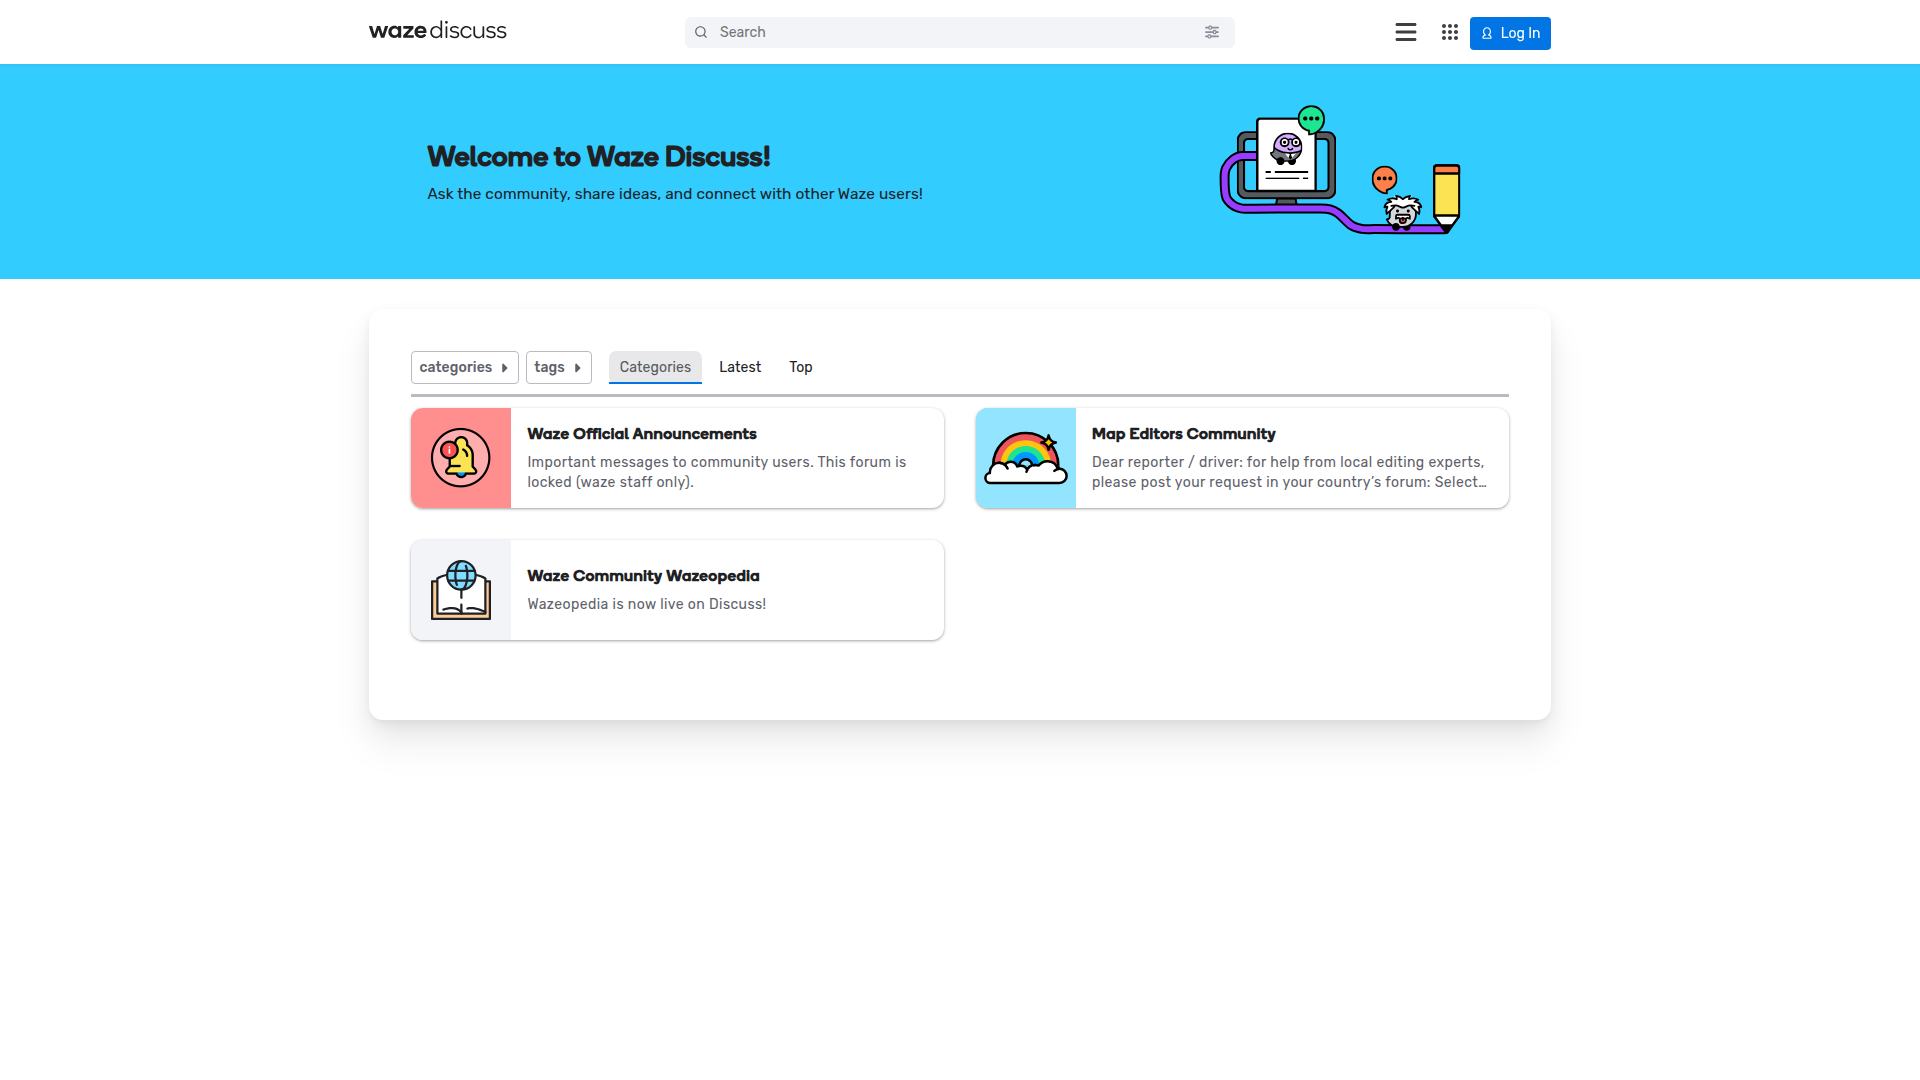Viewport: 1920px width, 1080px height.
Task: Open Waze Official Announcements category
Action: coord(642,434)
